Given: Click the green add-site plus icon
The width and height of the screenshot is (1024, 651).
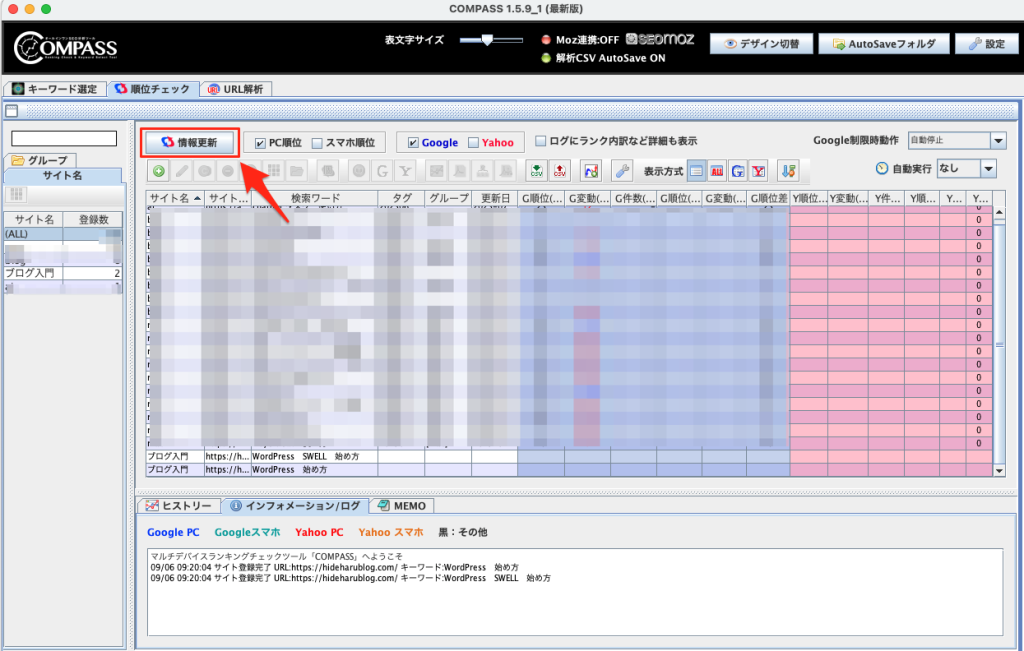Looking at the screenshot, I should 161,171.
